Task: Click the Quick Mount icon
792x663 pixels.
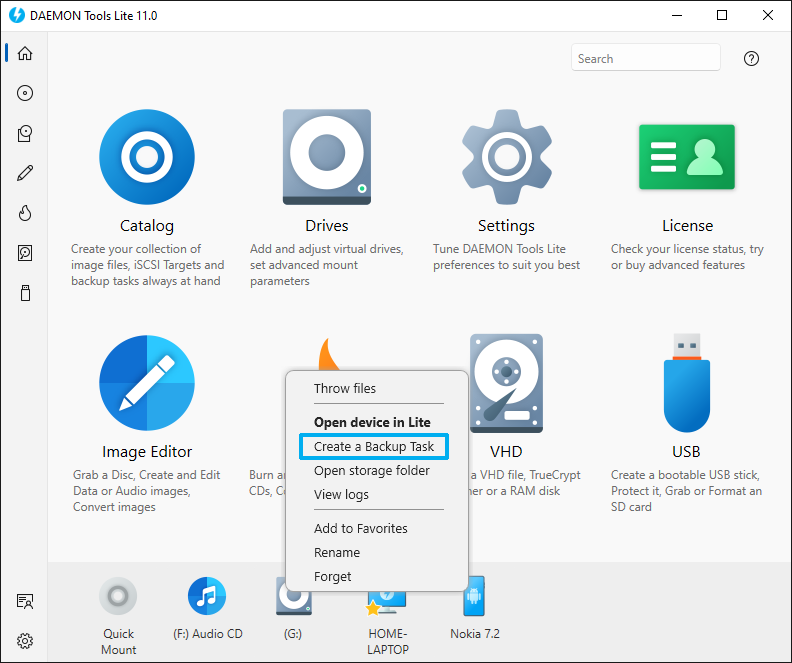Action: tap(118, 598)
